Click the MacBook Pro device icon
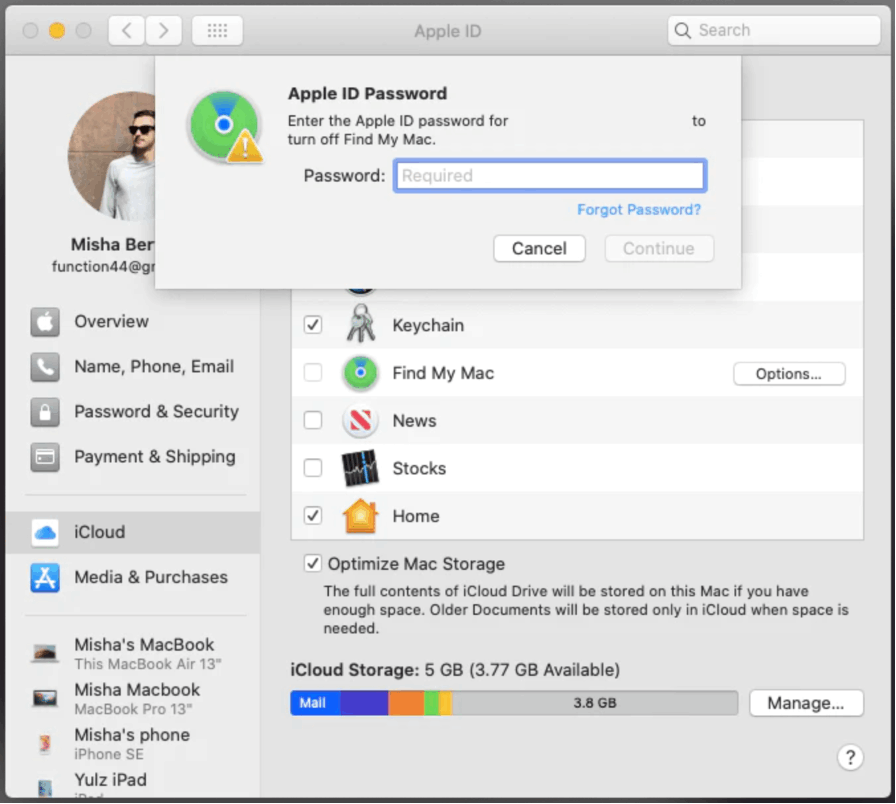896x804 pixels. 45,698
